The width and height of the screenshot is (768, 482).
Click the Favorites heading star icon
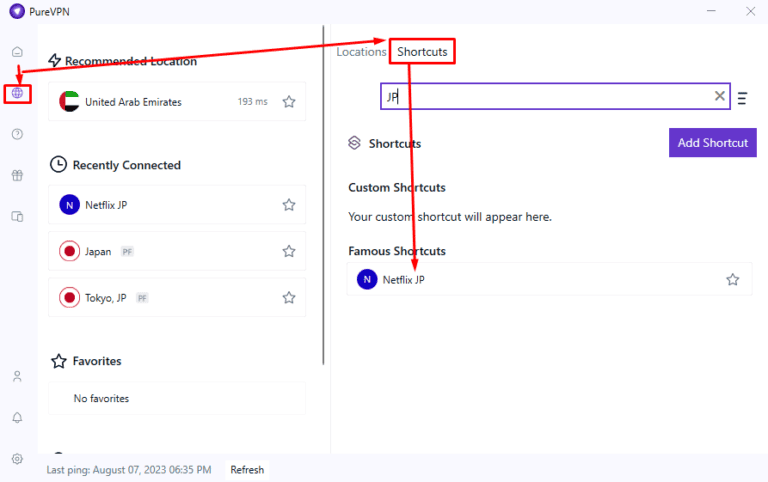coord(59,362)
